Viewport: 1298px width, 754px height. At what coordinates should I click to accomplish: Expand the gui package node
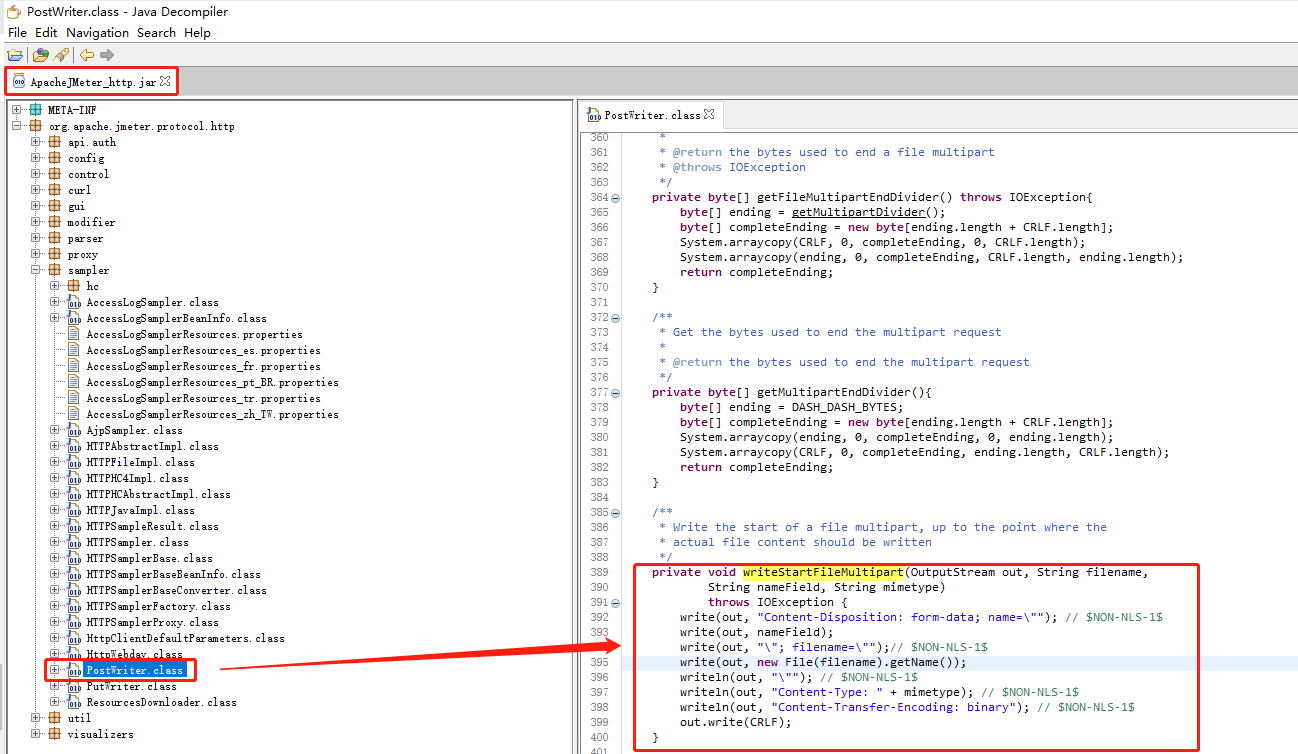click(x=36, y=206)
